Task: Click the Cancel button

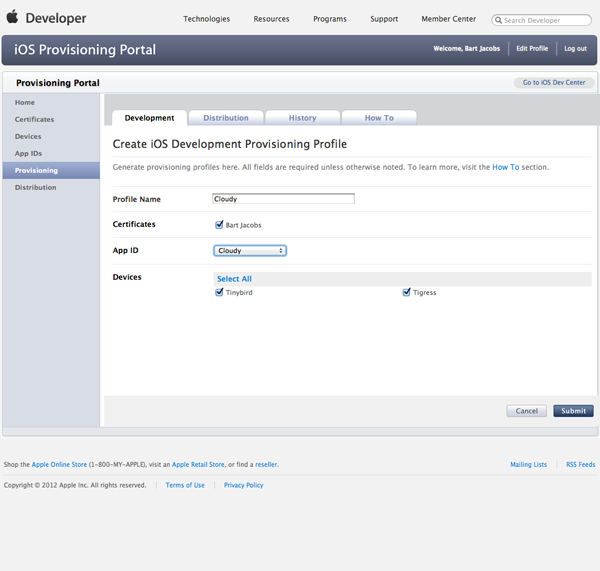Action: (x=527, y=411)
